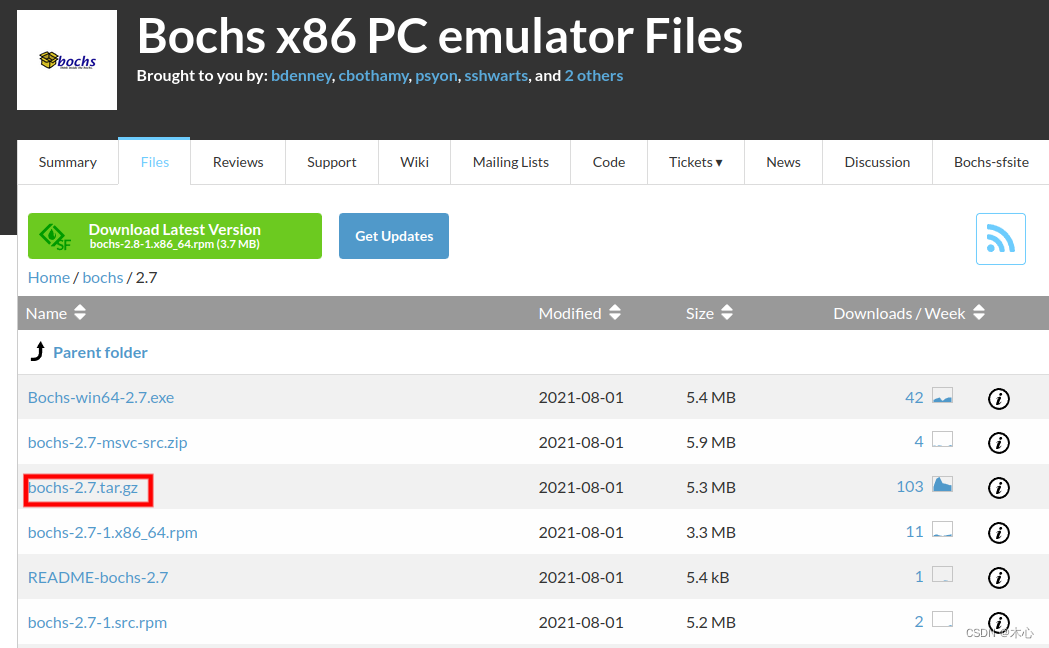Open download stats chart for bochs-2.7.tar.gz
This screenshot has height=648, width=1049.
click(x=942, y=484)
